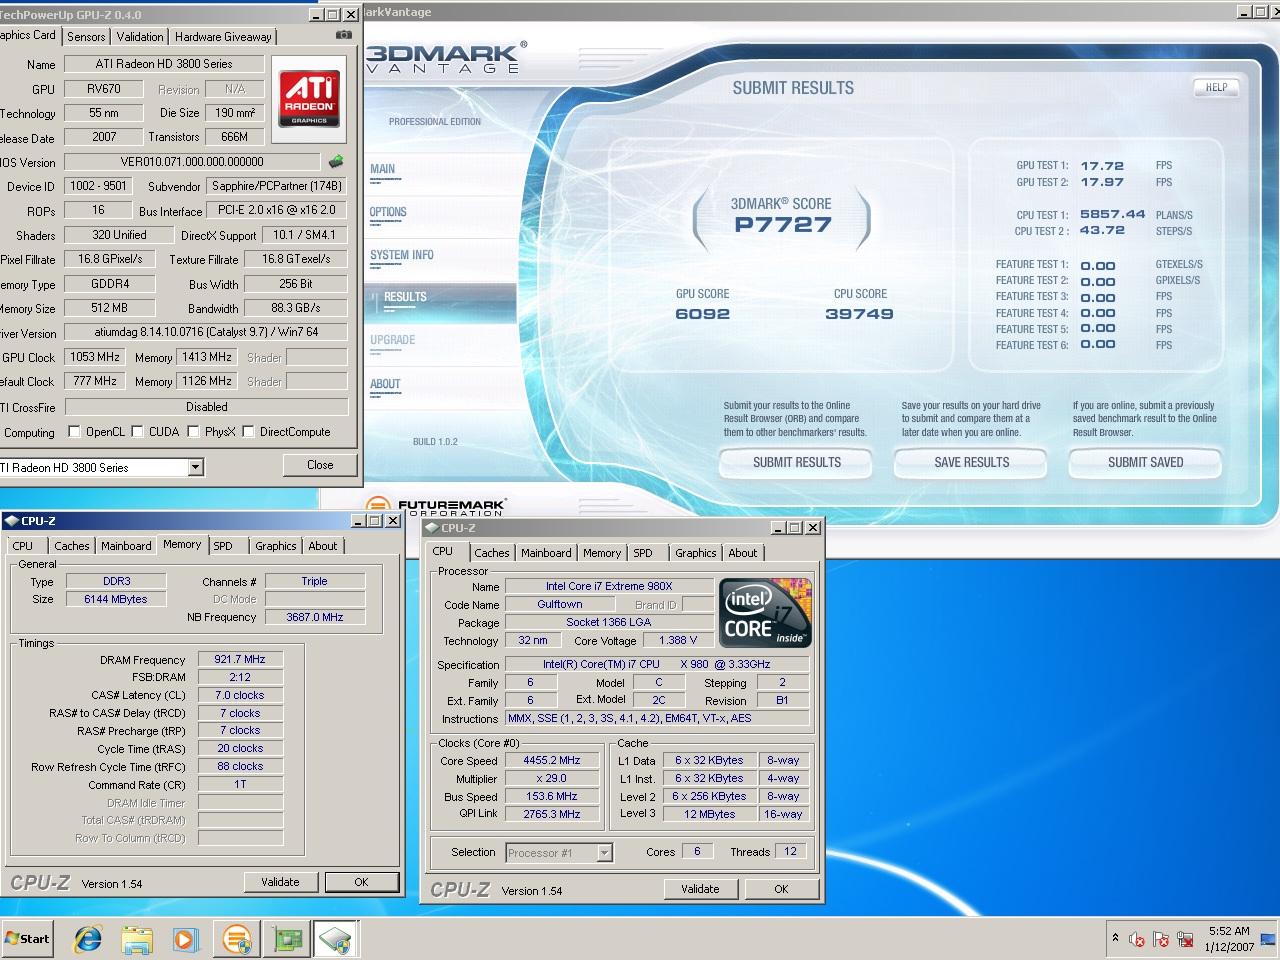
Task: Click the GPU Clock field showing 1053 MHz
Action: click(x=96, y=357)
